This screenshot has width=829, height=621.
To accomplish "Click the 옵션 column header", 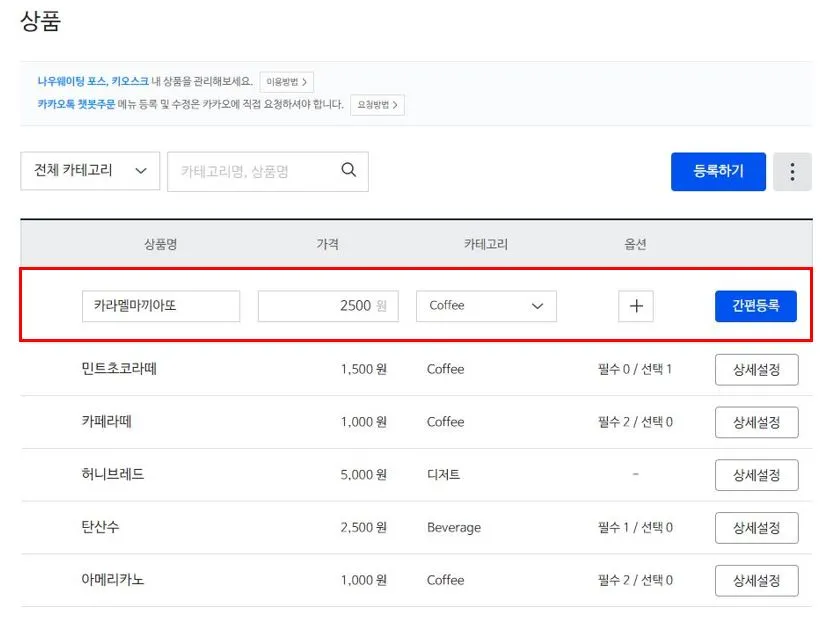I will (635, 244).
